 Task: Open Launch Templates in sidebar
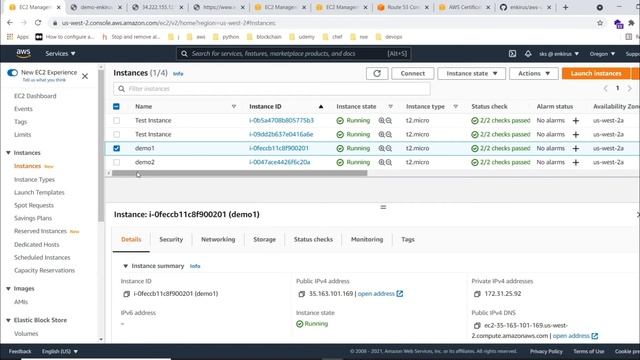pyautogui.click(x=39, y=192)
